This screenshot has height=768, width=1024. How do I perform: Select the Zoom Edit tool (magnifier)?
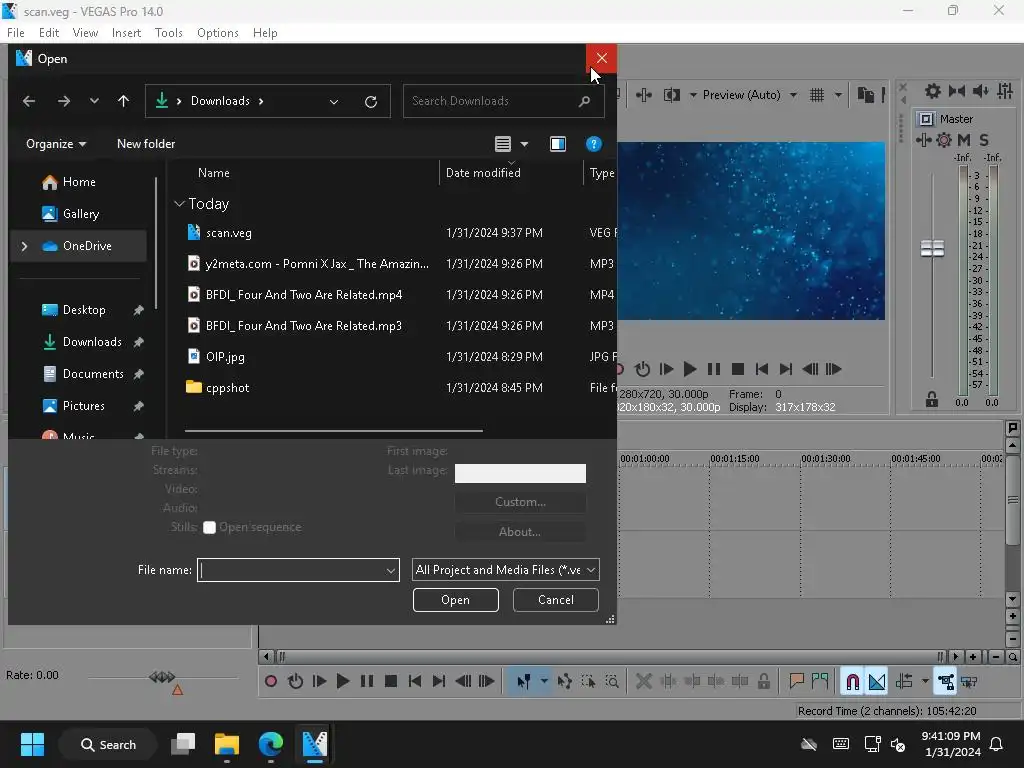(x=612, y=682)
